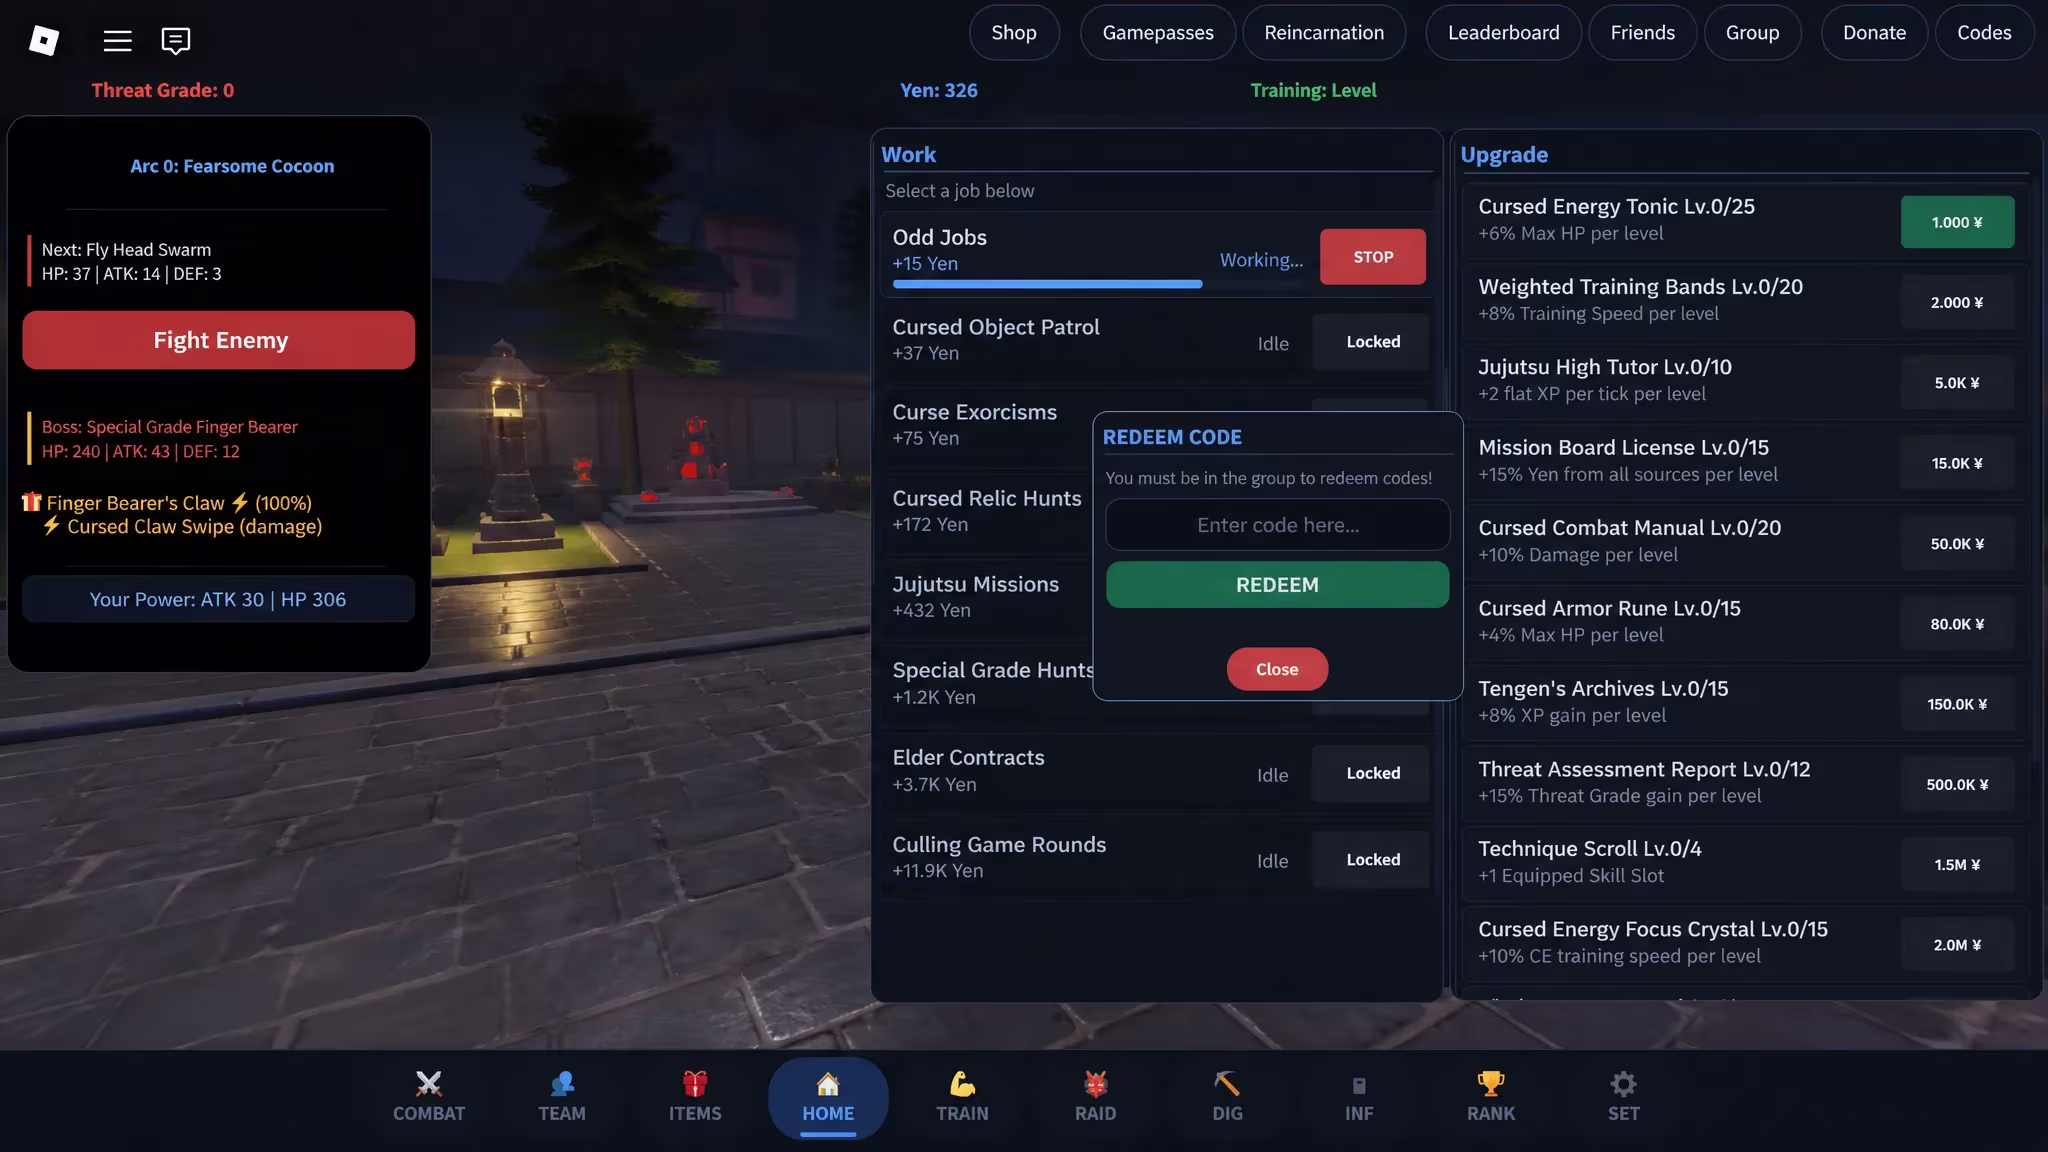Click Arc 0: Fearsome Cocoon title
2048x1152 pixels.
[x=232, y=166]
